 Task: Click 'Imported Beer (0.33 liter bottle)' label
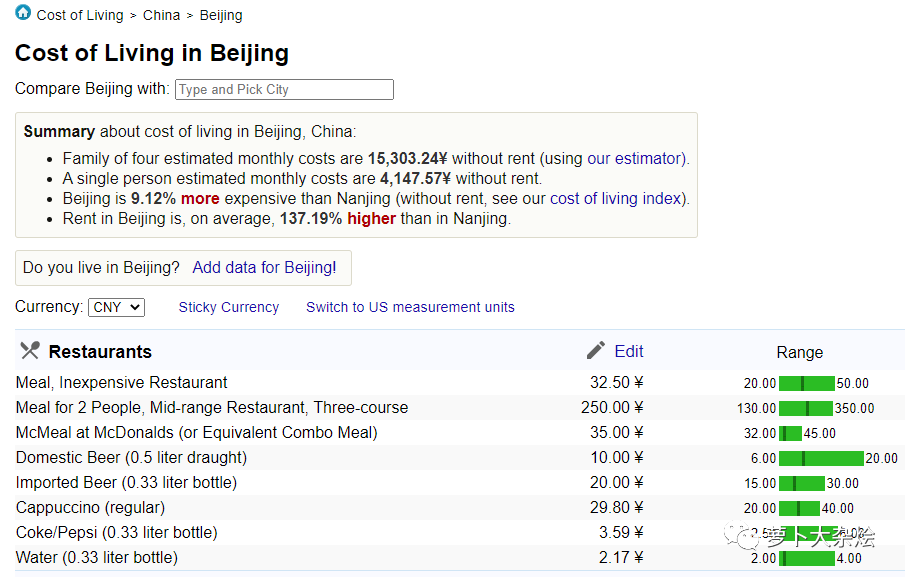(126, 482)
